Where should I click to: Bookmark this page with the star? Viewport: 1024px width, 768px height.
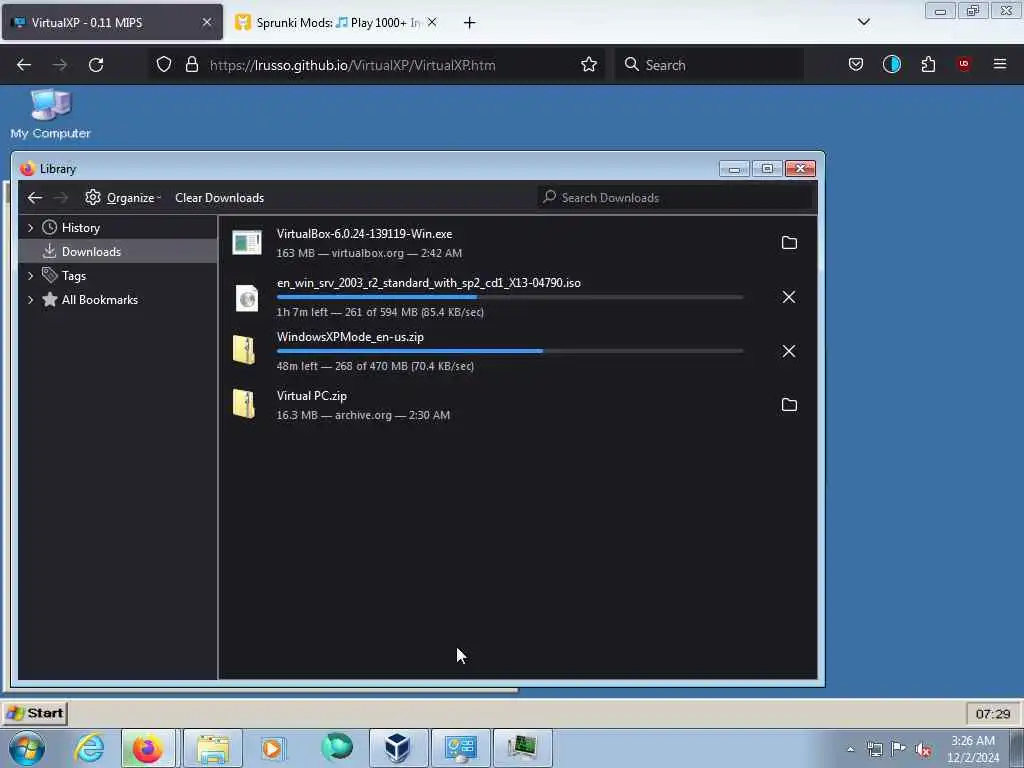coord(588,65)
